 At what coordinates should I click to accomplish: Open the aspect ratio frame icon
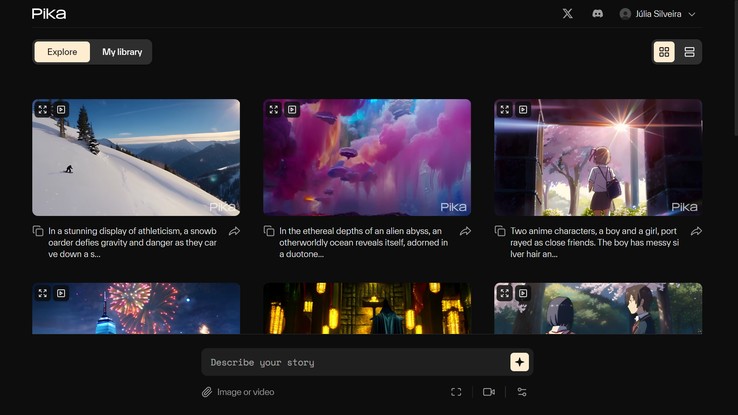(x=456, y=392)
